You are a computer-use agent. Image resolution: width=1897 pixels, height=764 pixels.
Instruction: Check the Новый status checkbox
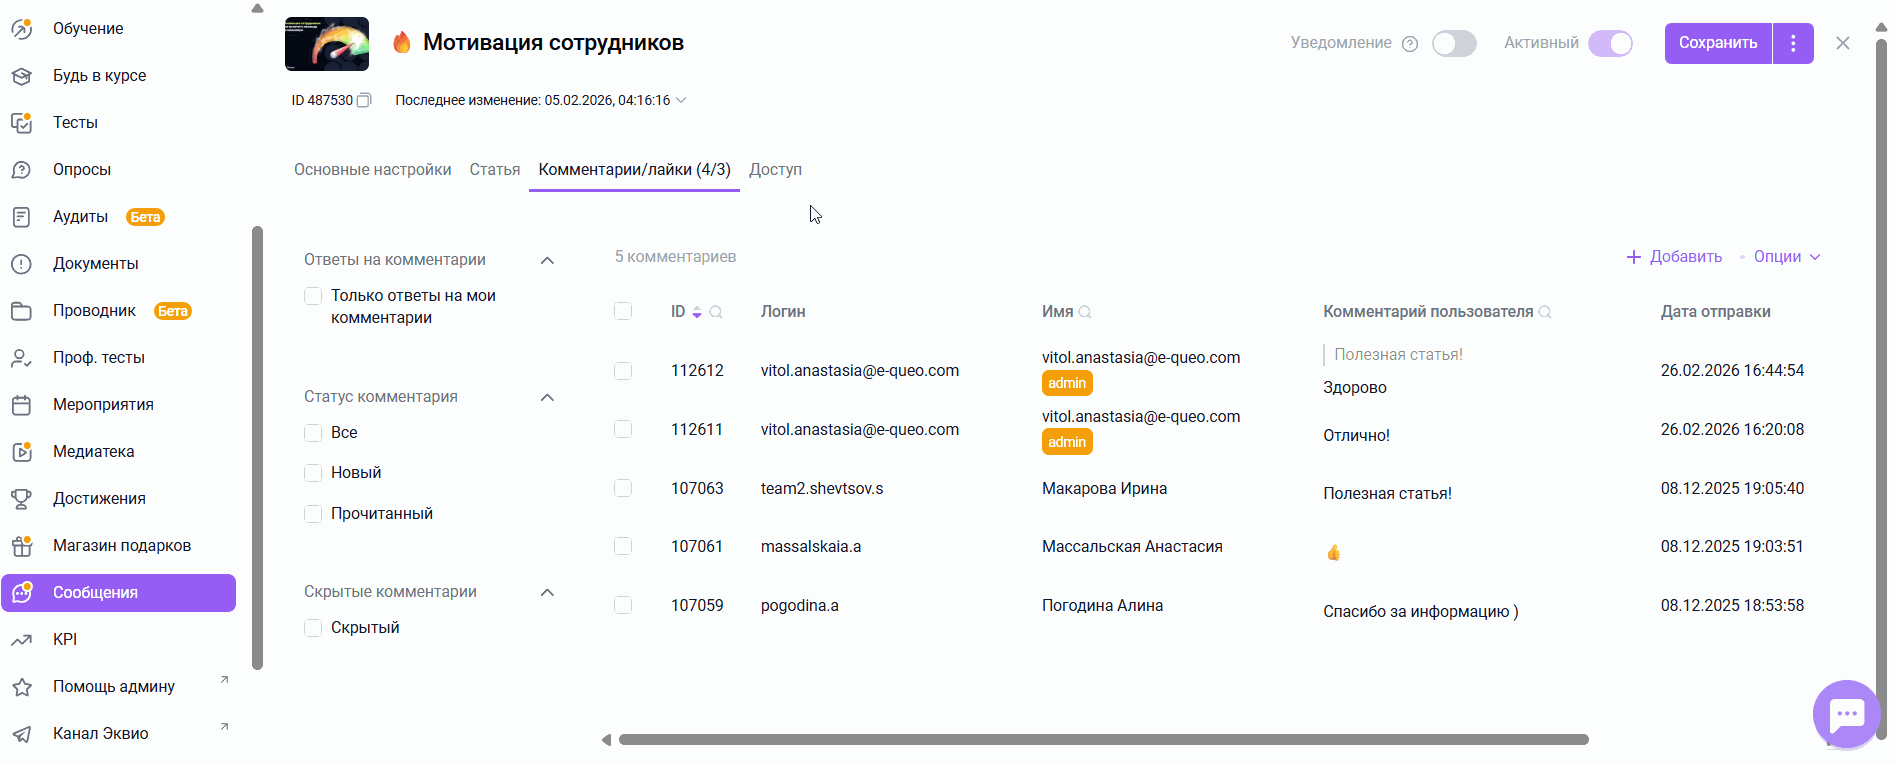coord(313,473)
